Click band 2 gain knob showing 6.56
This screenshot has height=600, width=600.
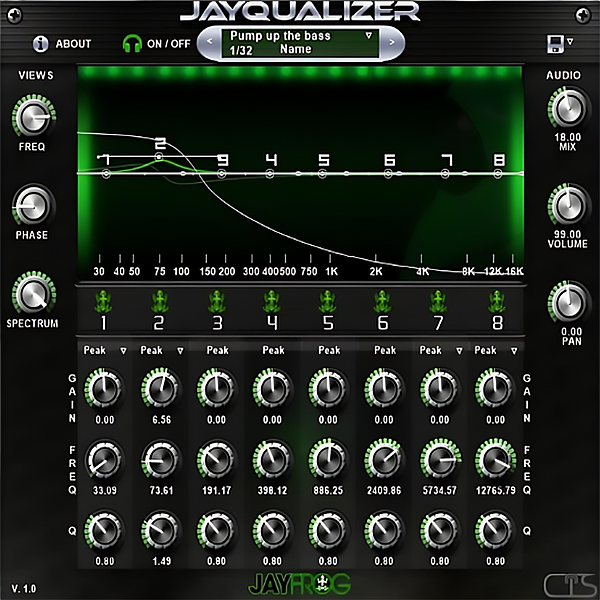[160, 388]
